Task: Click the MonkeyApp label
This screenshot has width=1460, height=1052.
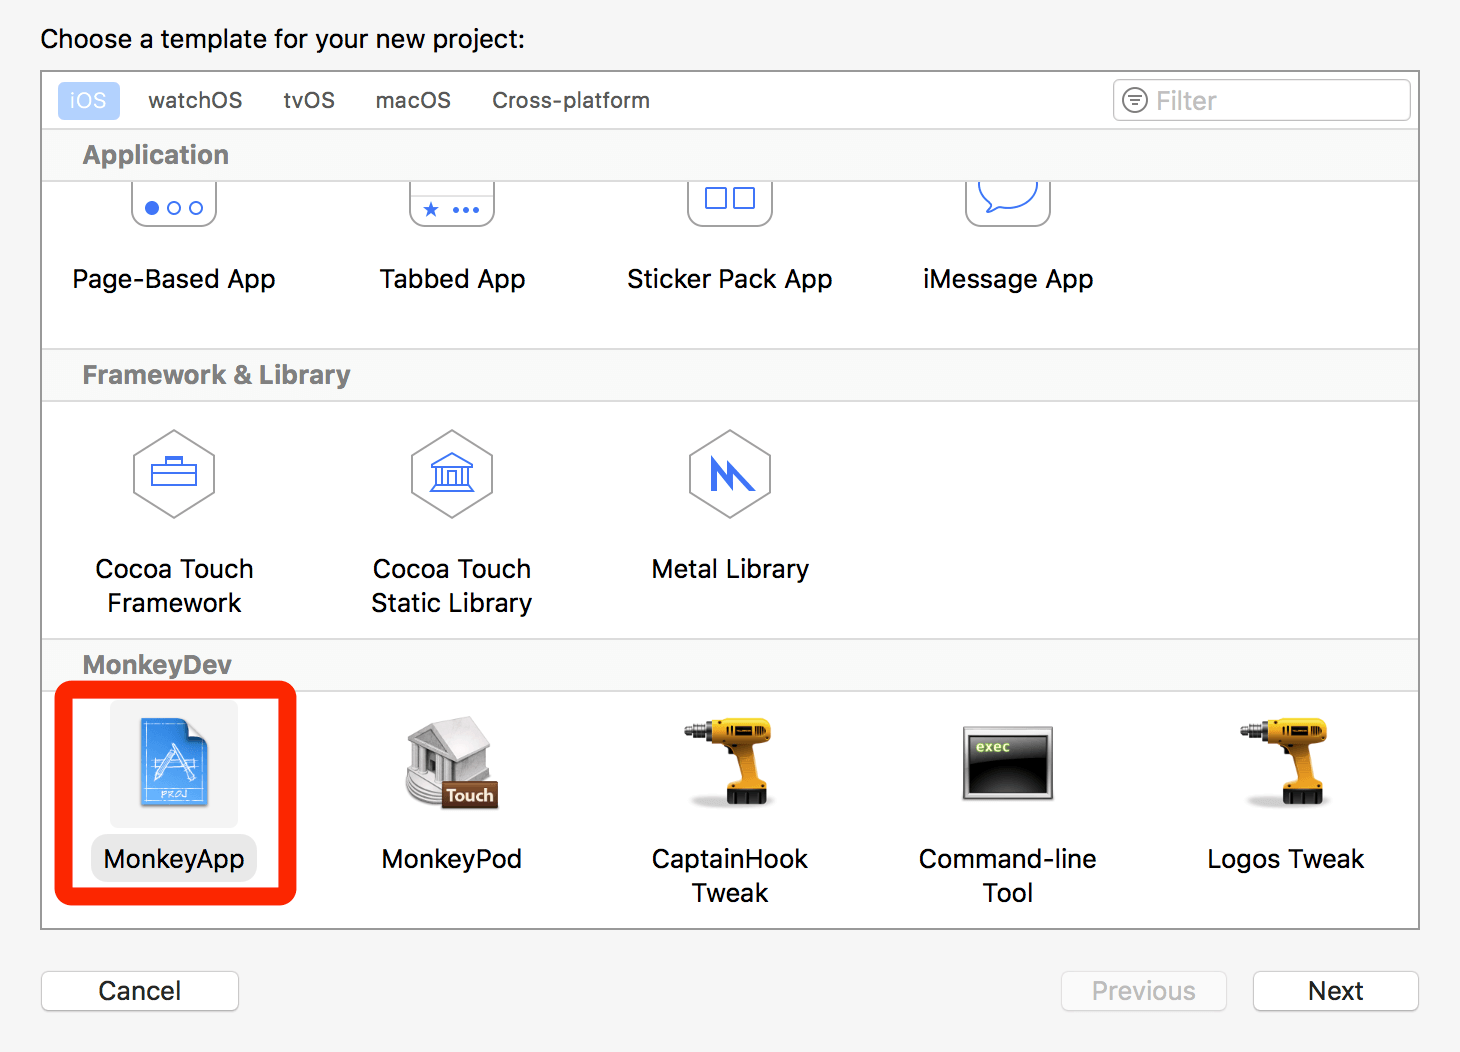Action: tap(174, 859)
